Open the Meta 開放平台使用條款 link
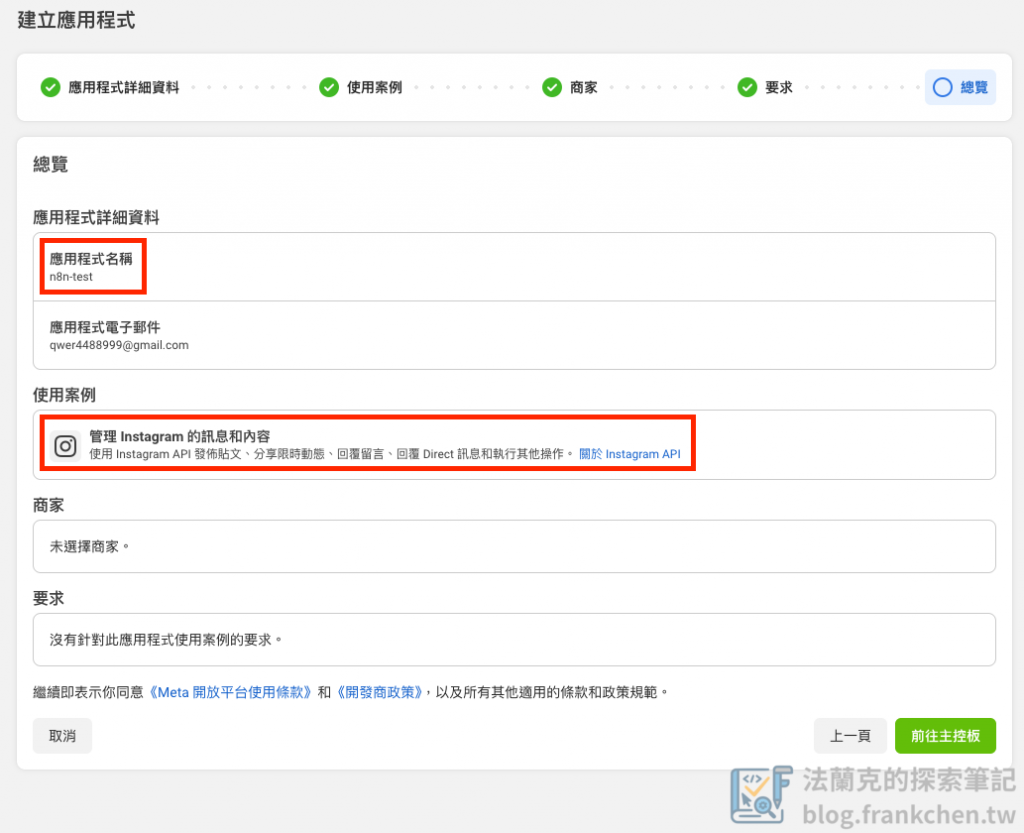1024x833 pixels. (230, 692)
